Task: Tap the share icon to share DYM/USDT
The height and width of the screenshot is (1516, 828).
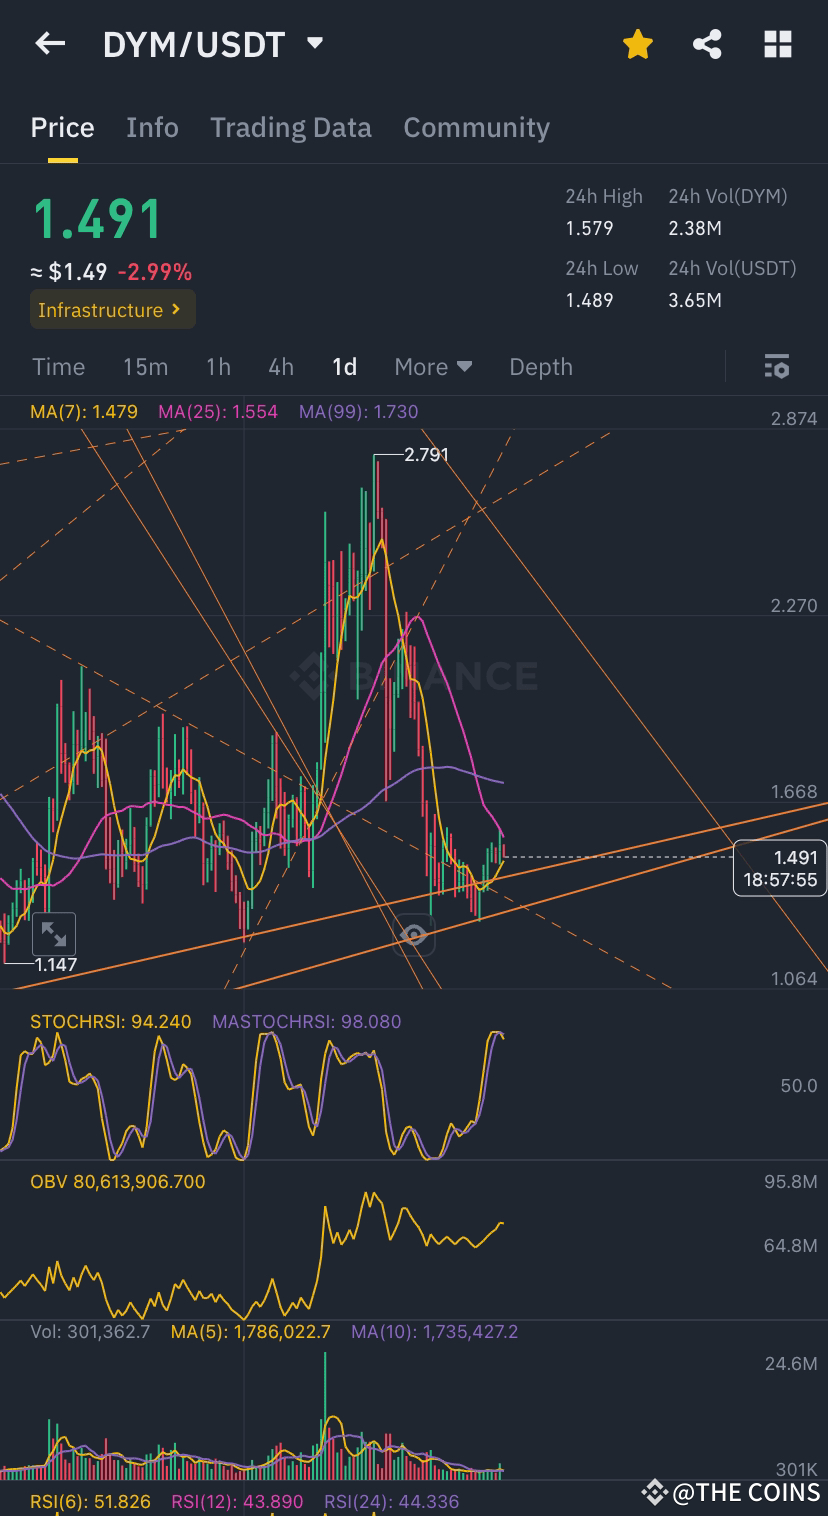Action: pos(707,44)
